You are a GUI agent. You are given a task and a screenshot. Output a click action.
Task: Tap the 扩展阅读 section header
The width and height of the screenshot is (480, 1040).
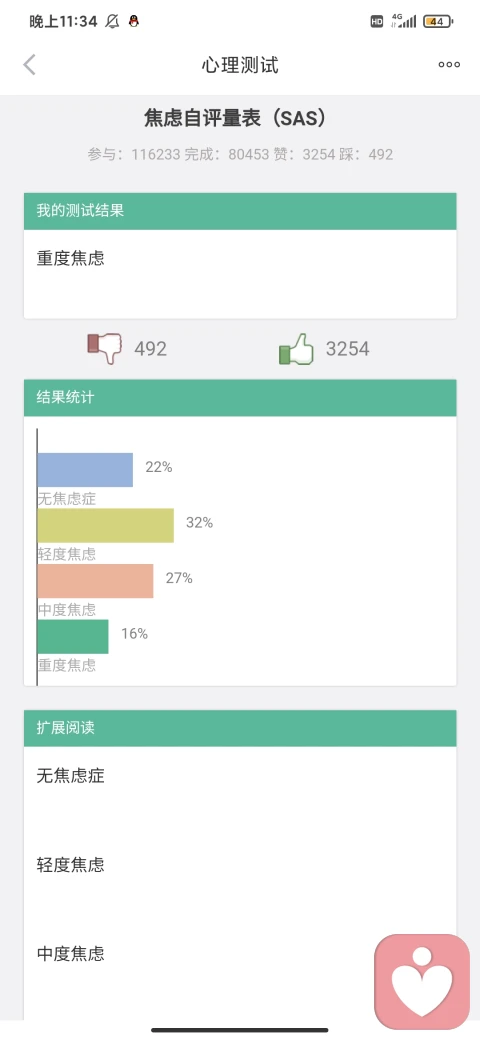(x=240, y=728)
